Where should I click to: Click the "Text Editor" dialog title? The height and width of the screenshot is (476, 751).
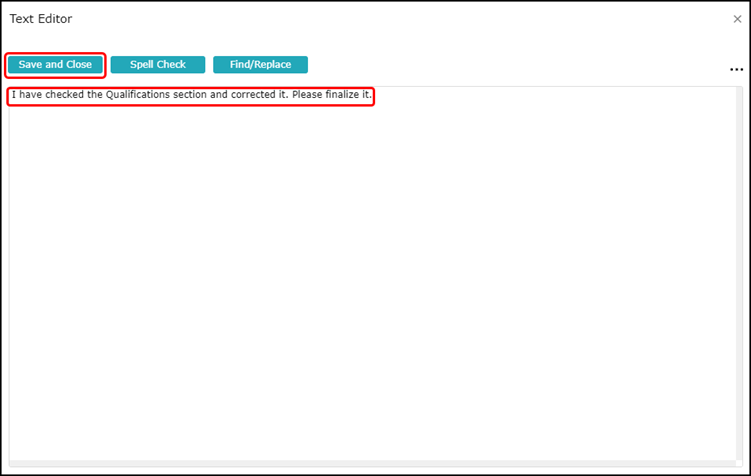pos(41,19)
